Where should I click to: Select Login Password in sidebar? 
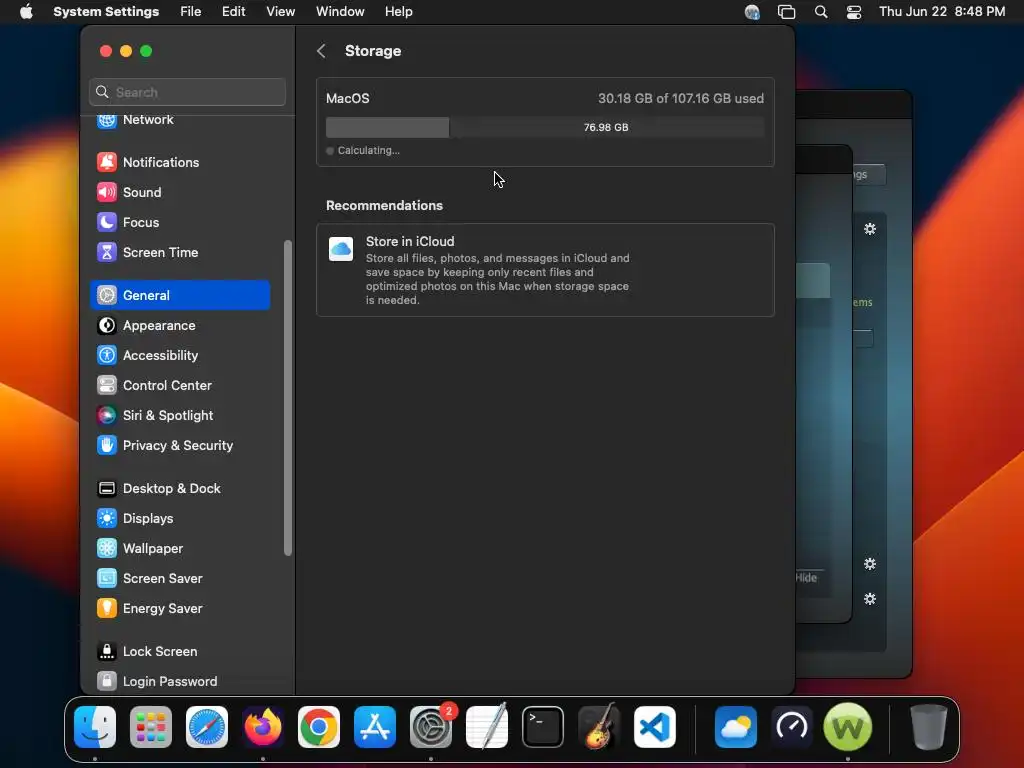coord(180,682)
